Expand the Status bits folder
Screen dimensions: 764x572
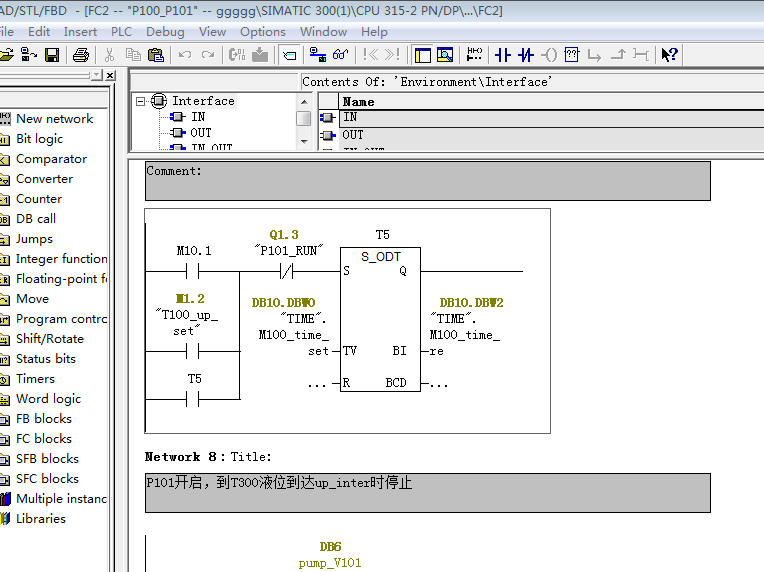(x=46, y=359)
